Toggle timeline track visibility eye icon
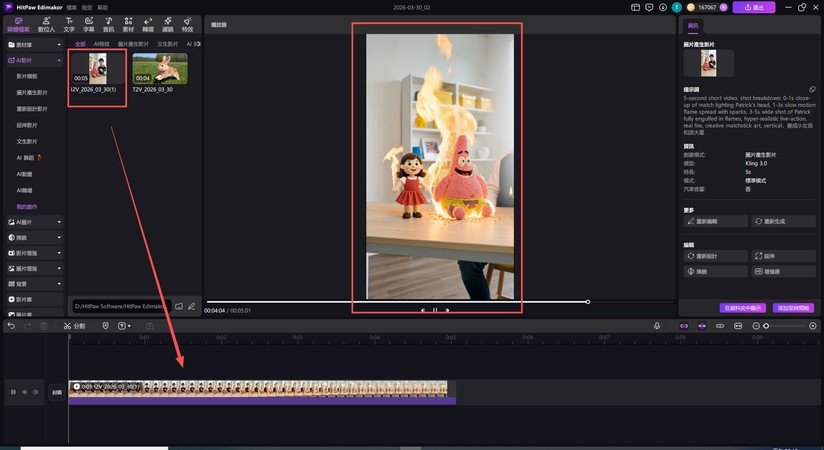824x450 pixels. pos(24,392)
